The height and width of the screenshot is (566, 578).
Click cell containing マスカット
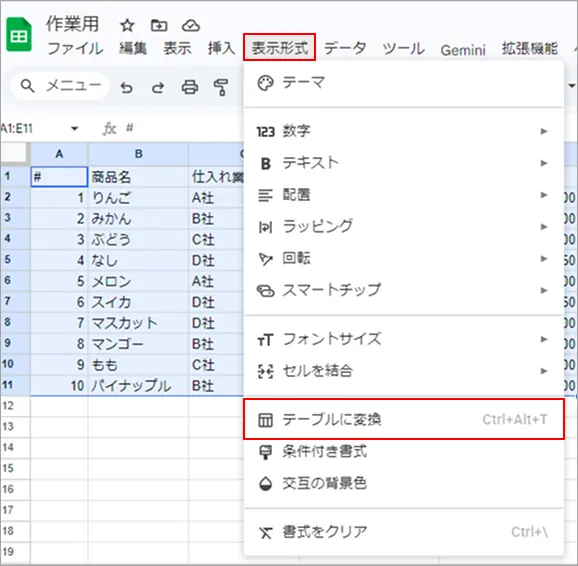138,323
